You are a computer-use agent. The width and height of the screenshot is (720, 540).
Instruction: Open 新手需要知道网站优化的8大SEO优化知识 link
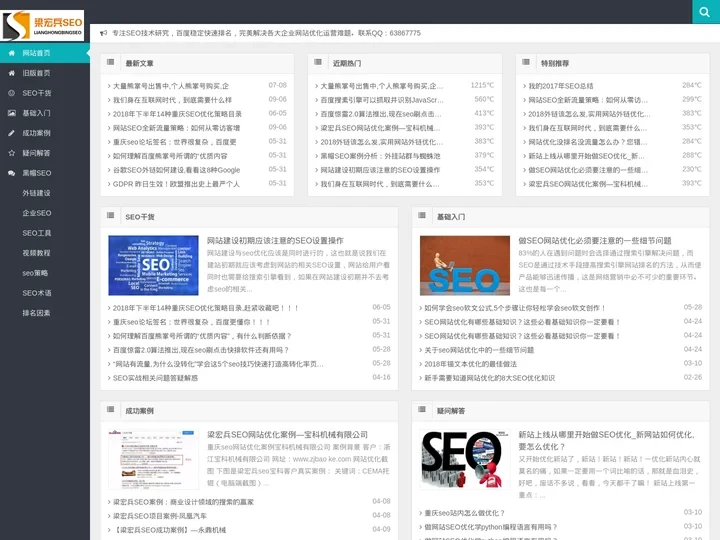tap(487, 378)
